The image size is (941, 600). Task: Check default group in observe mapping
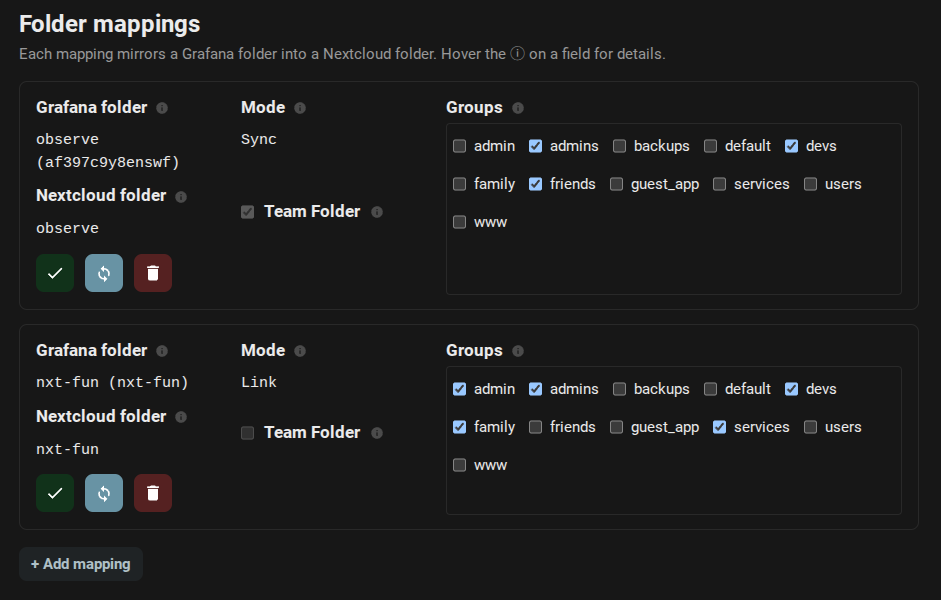[x=711, y=146]
